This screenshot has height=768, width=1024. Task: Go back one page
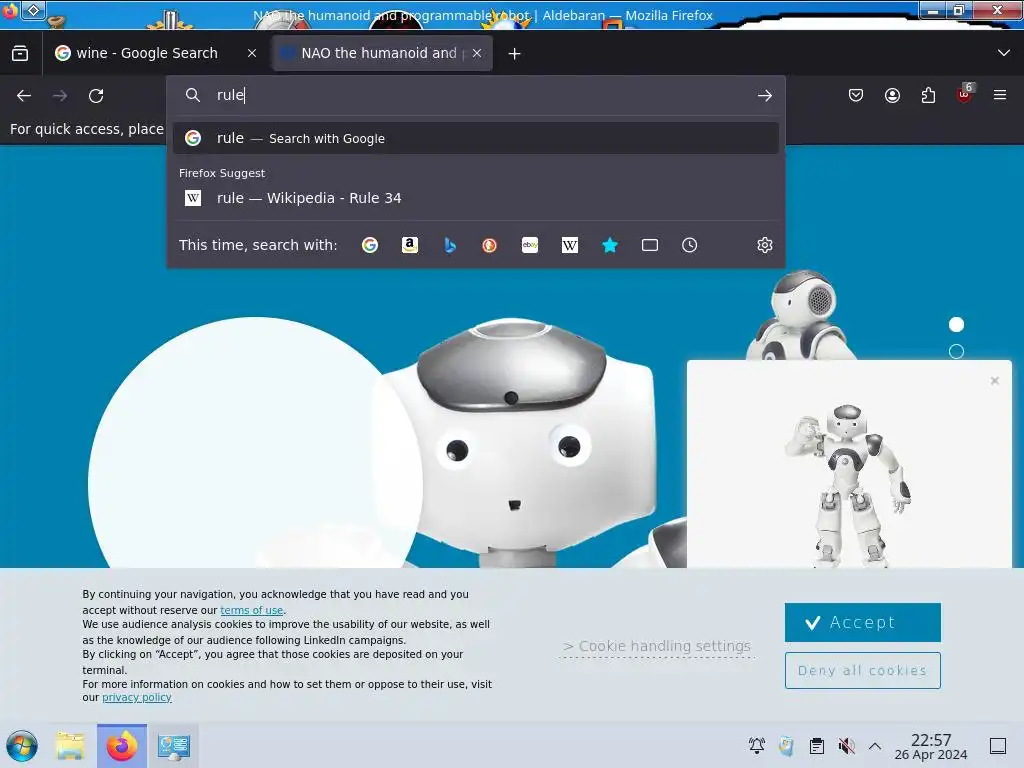(24, 96)
